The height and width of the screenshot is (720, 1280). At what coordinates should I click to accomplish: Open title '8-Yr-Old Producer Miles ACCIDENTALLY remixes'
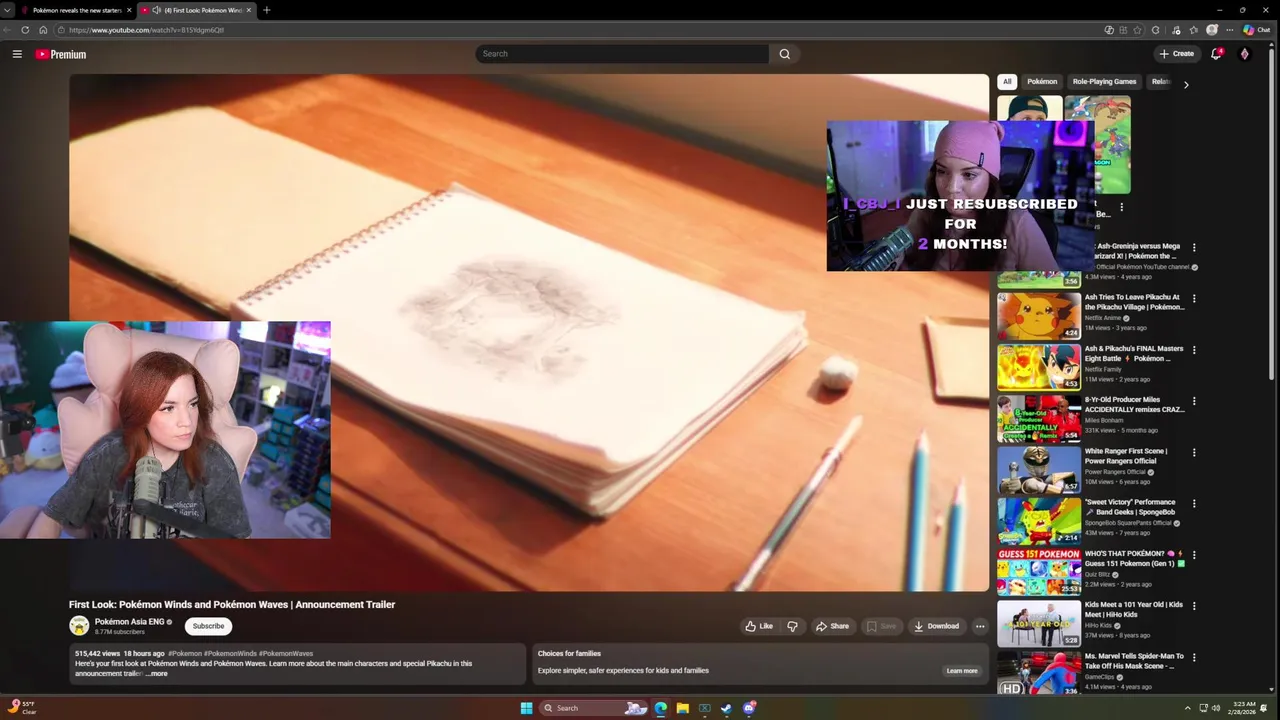(1135, 404)
